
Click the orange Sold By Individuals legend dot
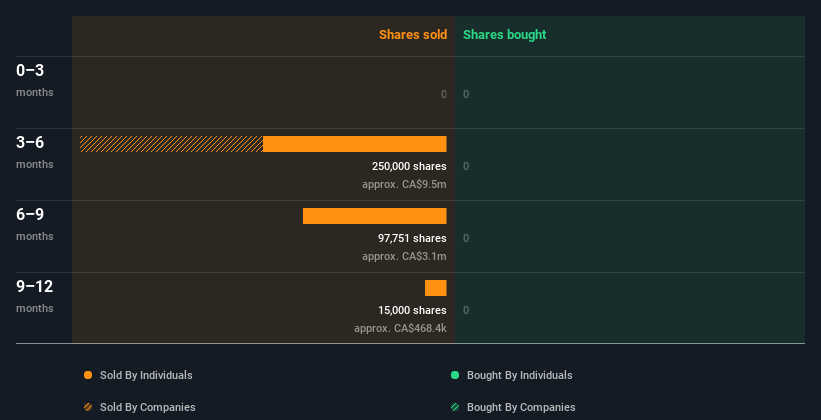coord(88,375)
